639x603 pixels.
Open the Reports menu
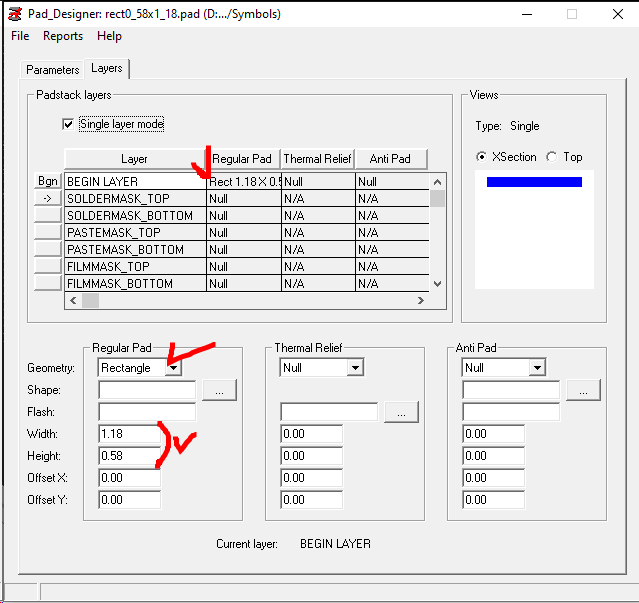(x=63, y=36)
